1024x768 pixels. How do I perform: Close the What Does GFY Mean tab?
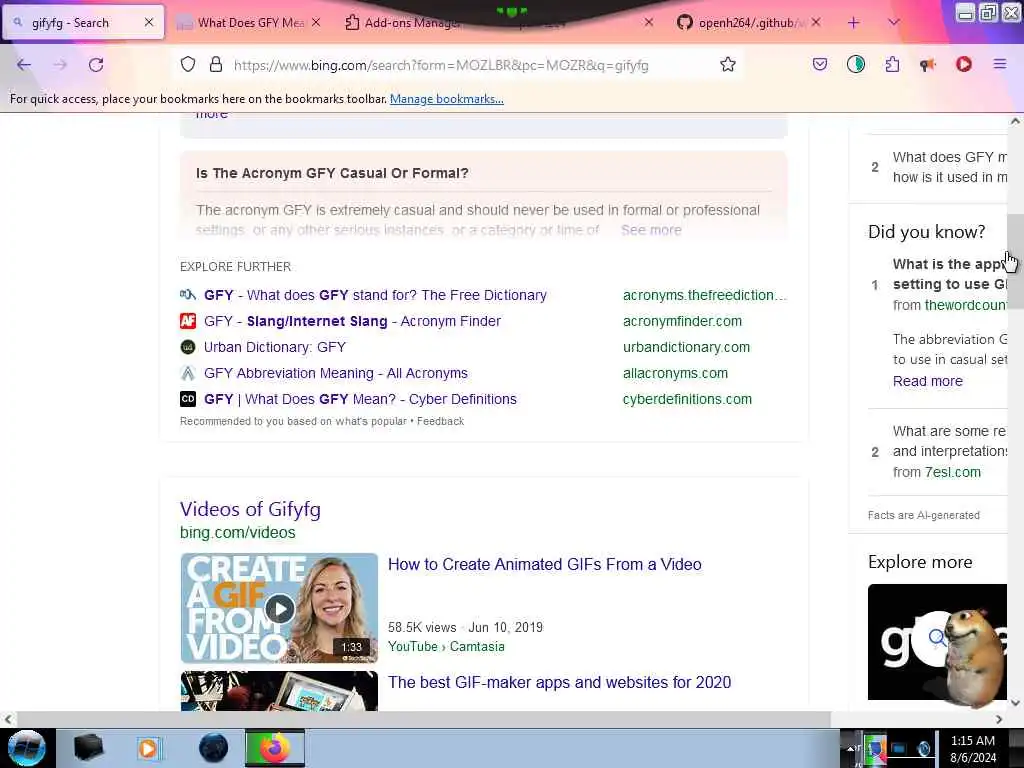click(x=316, y=23)
